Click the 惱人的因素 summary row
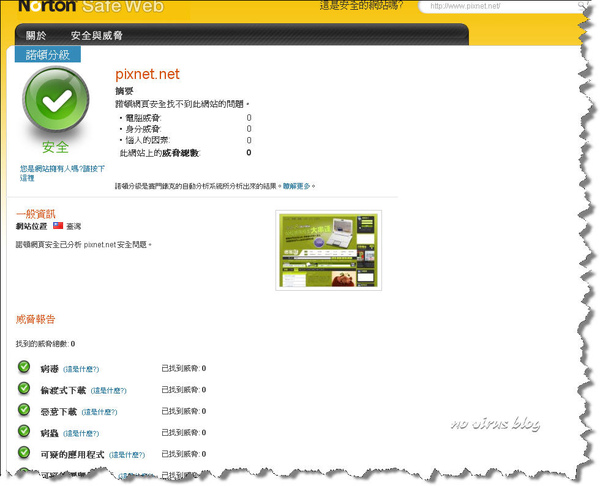The height and width of the screenshot is (486, 600). (185, 140)
